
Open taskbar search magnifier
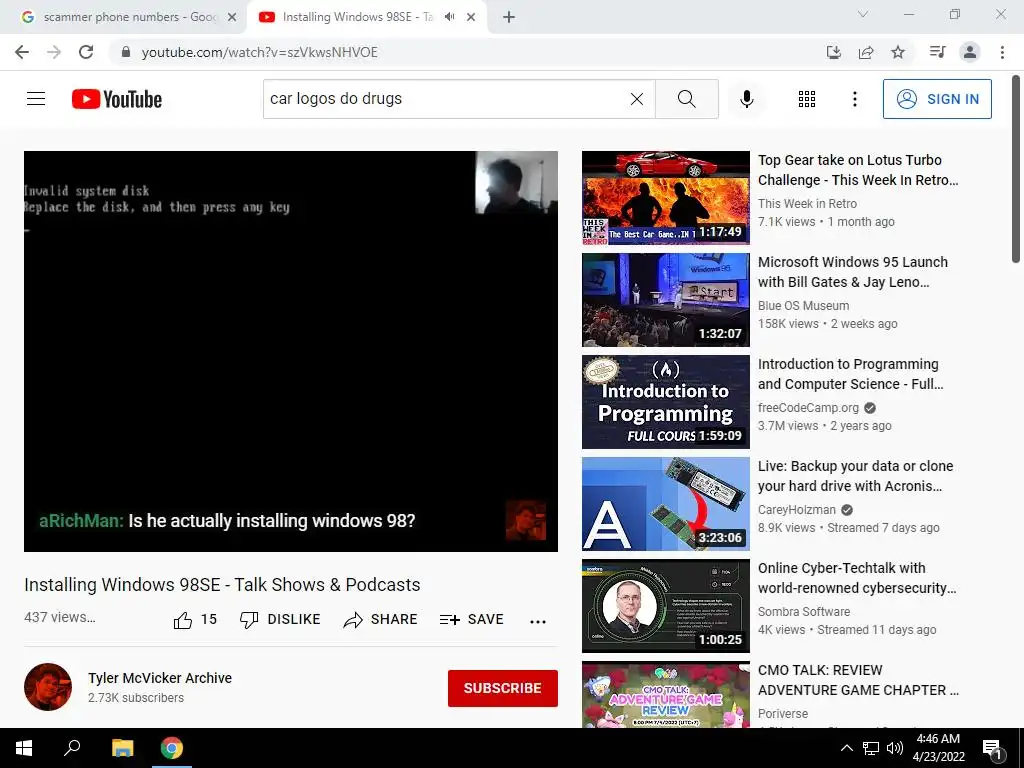click(72, 748)
